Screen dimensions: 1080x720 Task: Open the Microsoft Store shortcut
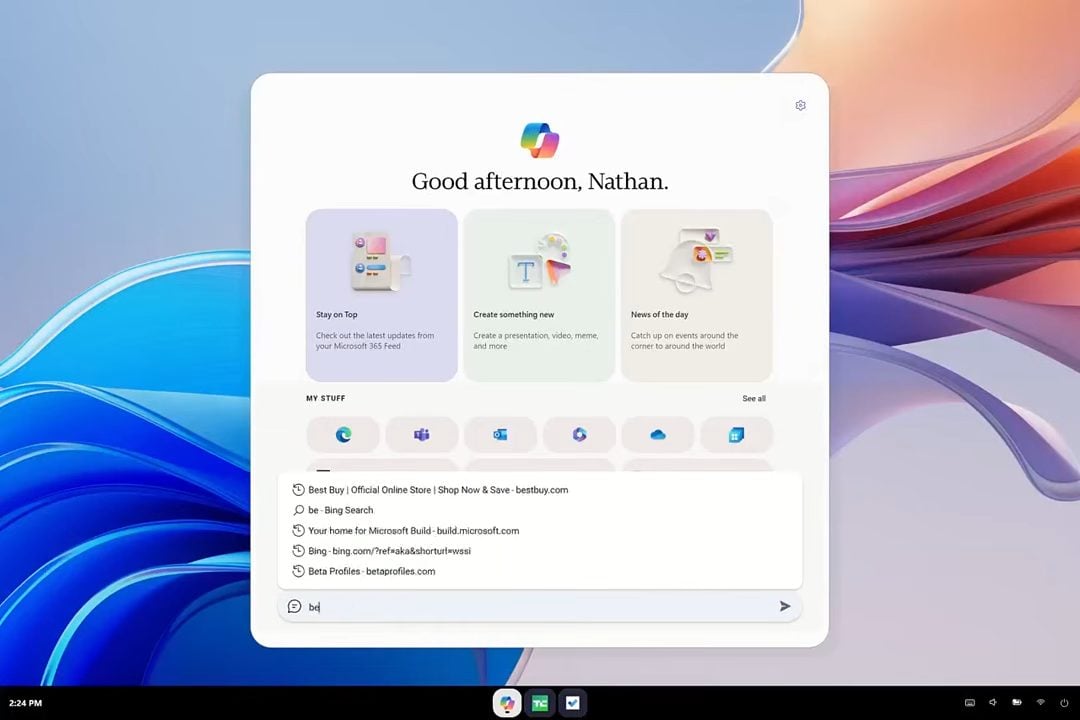pyautogui.click(x=736, y=435)
